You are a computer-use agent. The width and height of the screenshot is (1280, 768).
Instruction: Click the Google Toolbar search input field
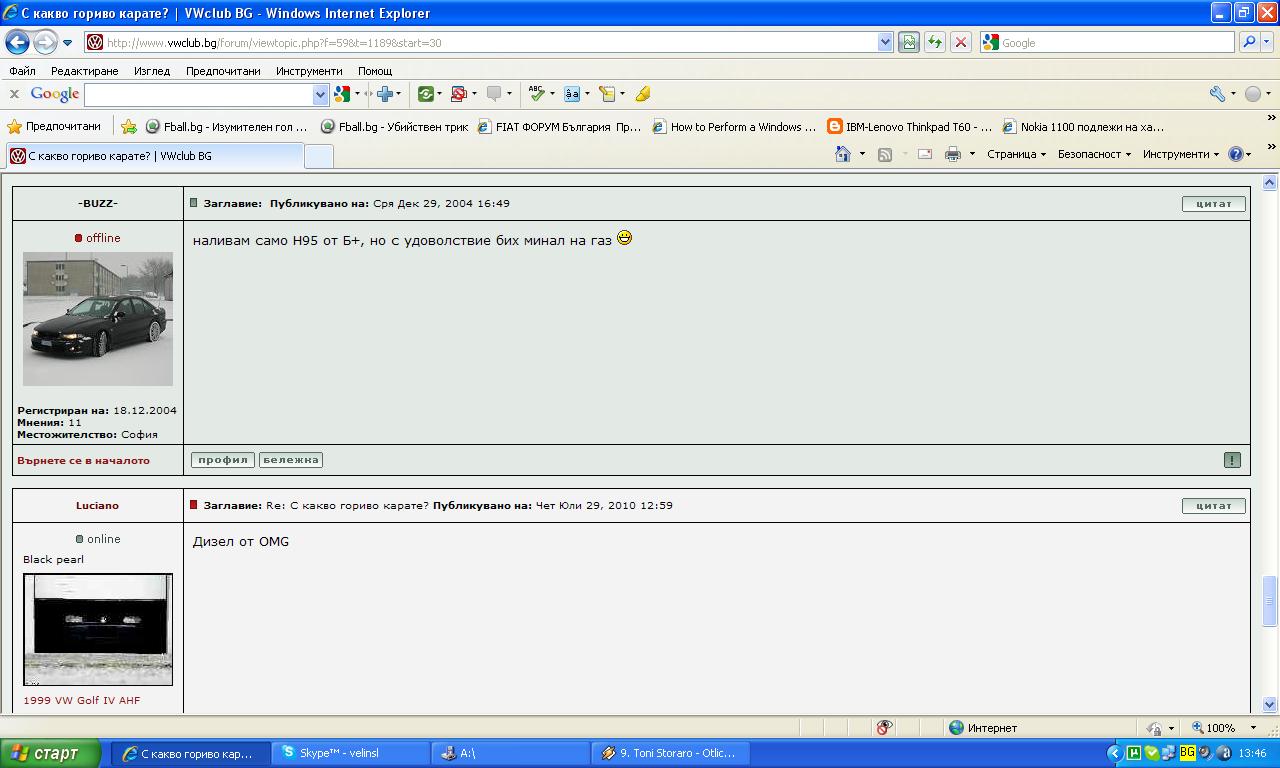pos(198,94)
